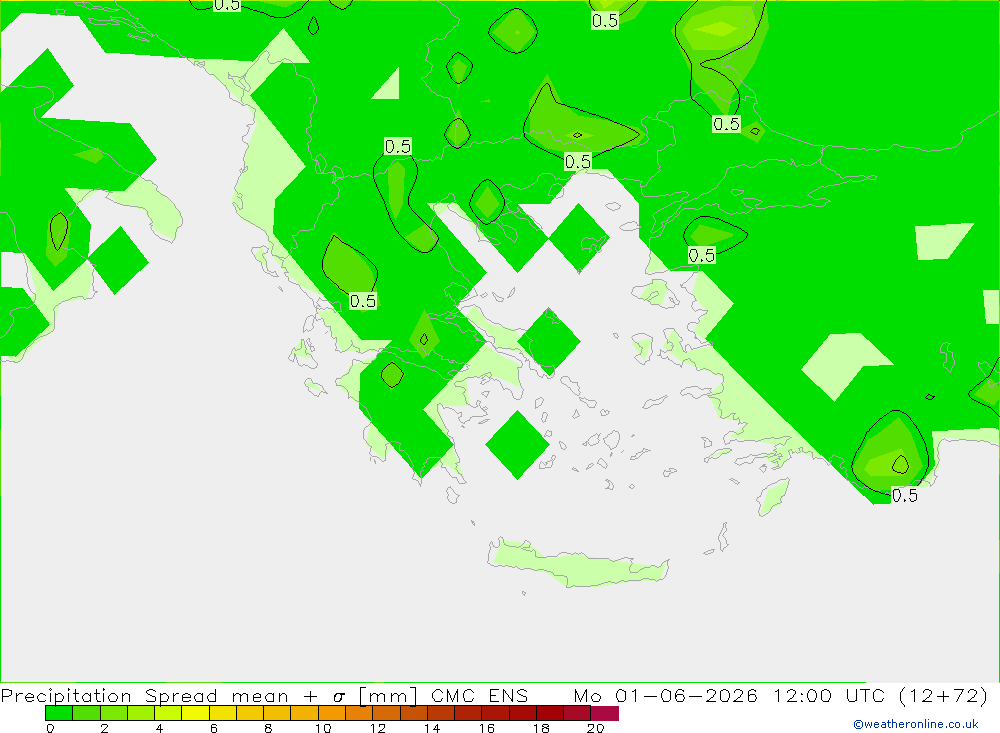Click the 0.5 contour label on the southern Turkey coast
Screen dimensions: 1000x733
[904, 496]
